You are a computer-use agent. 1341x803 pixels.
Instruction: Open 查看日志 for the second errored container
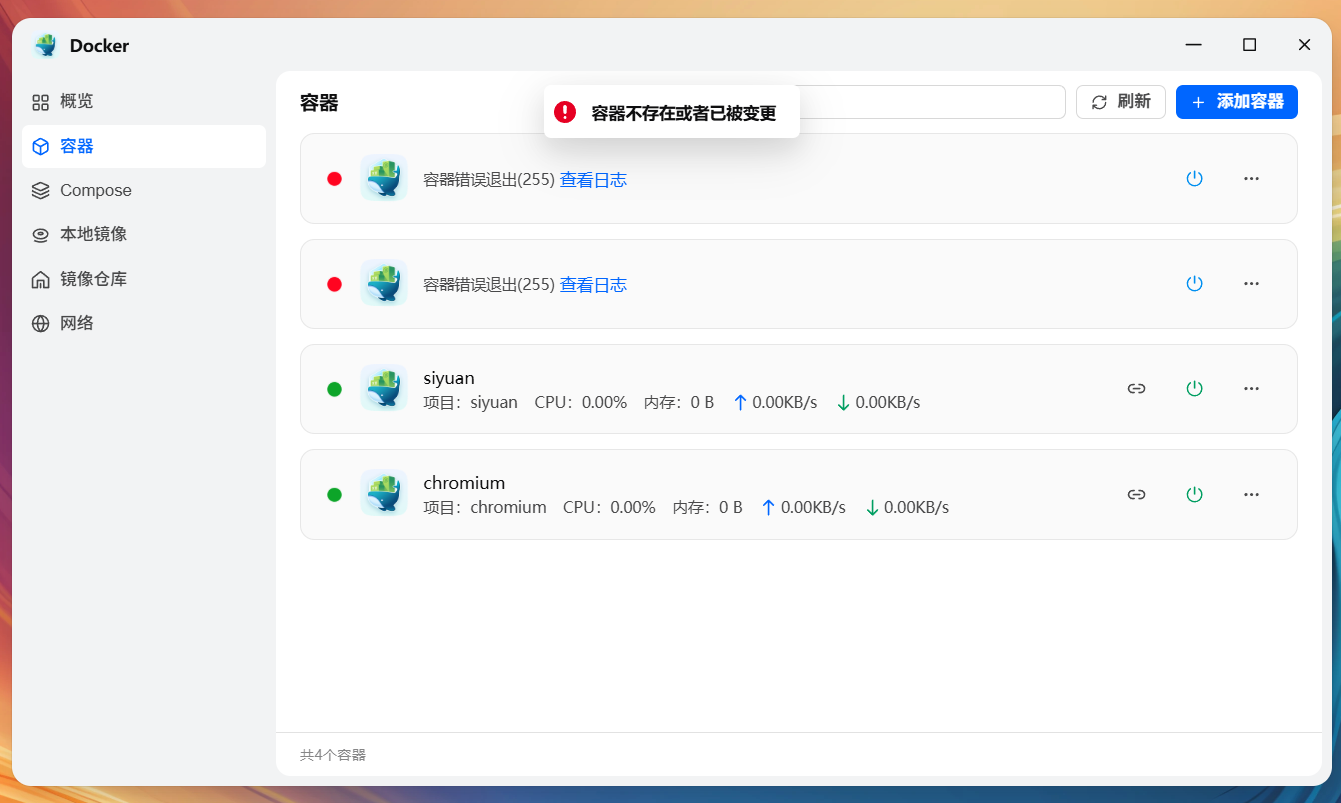coord(593,285)
